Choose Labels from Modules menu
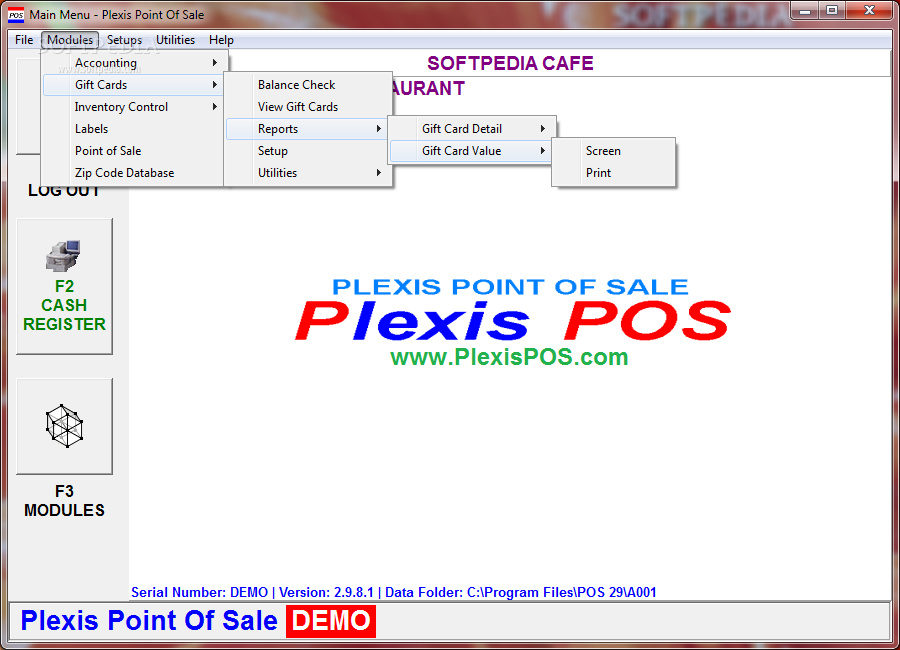 133,129
